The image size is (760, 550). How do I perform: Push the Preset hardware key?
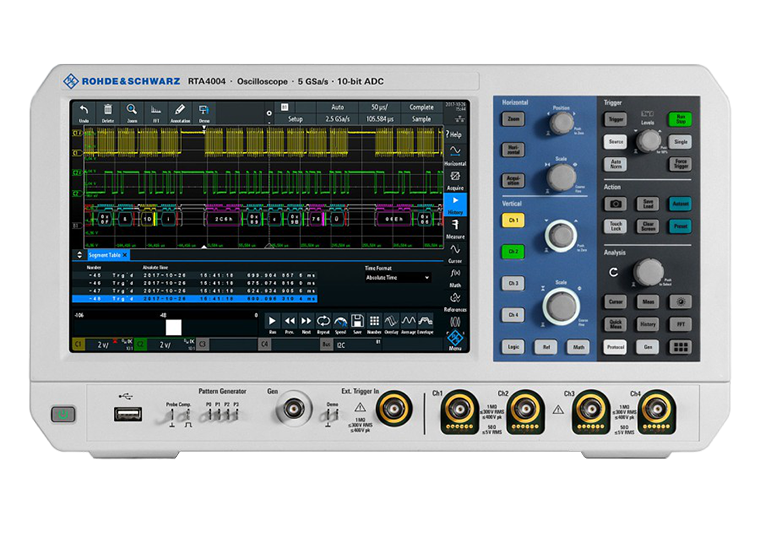coord(680,226)
